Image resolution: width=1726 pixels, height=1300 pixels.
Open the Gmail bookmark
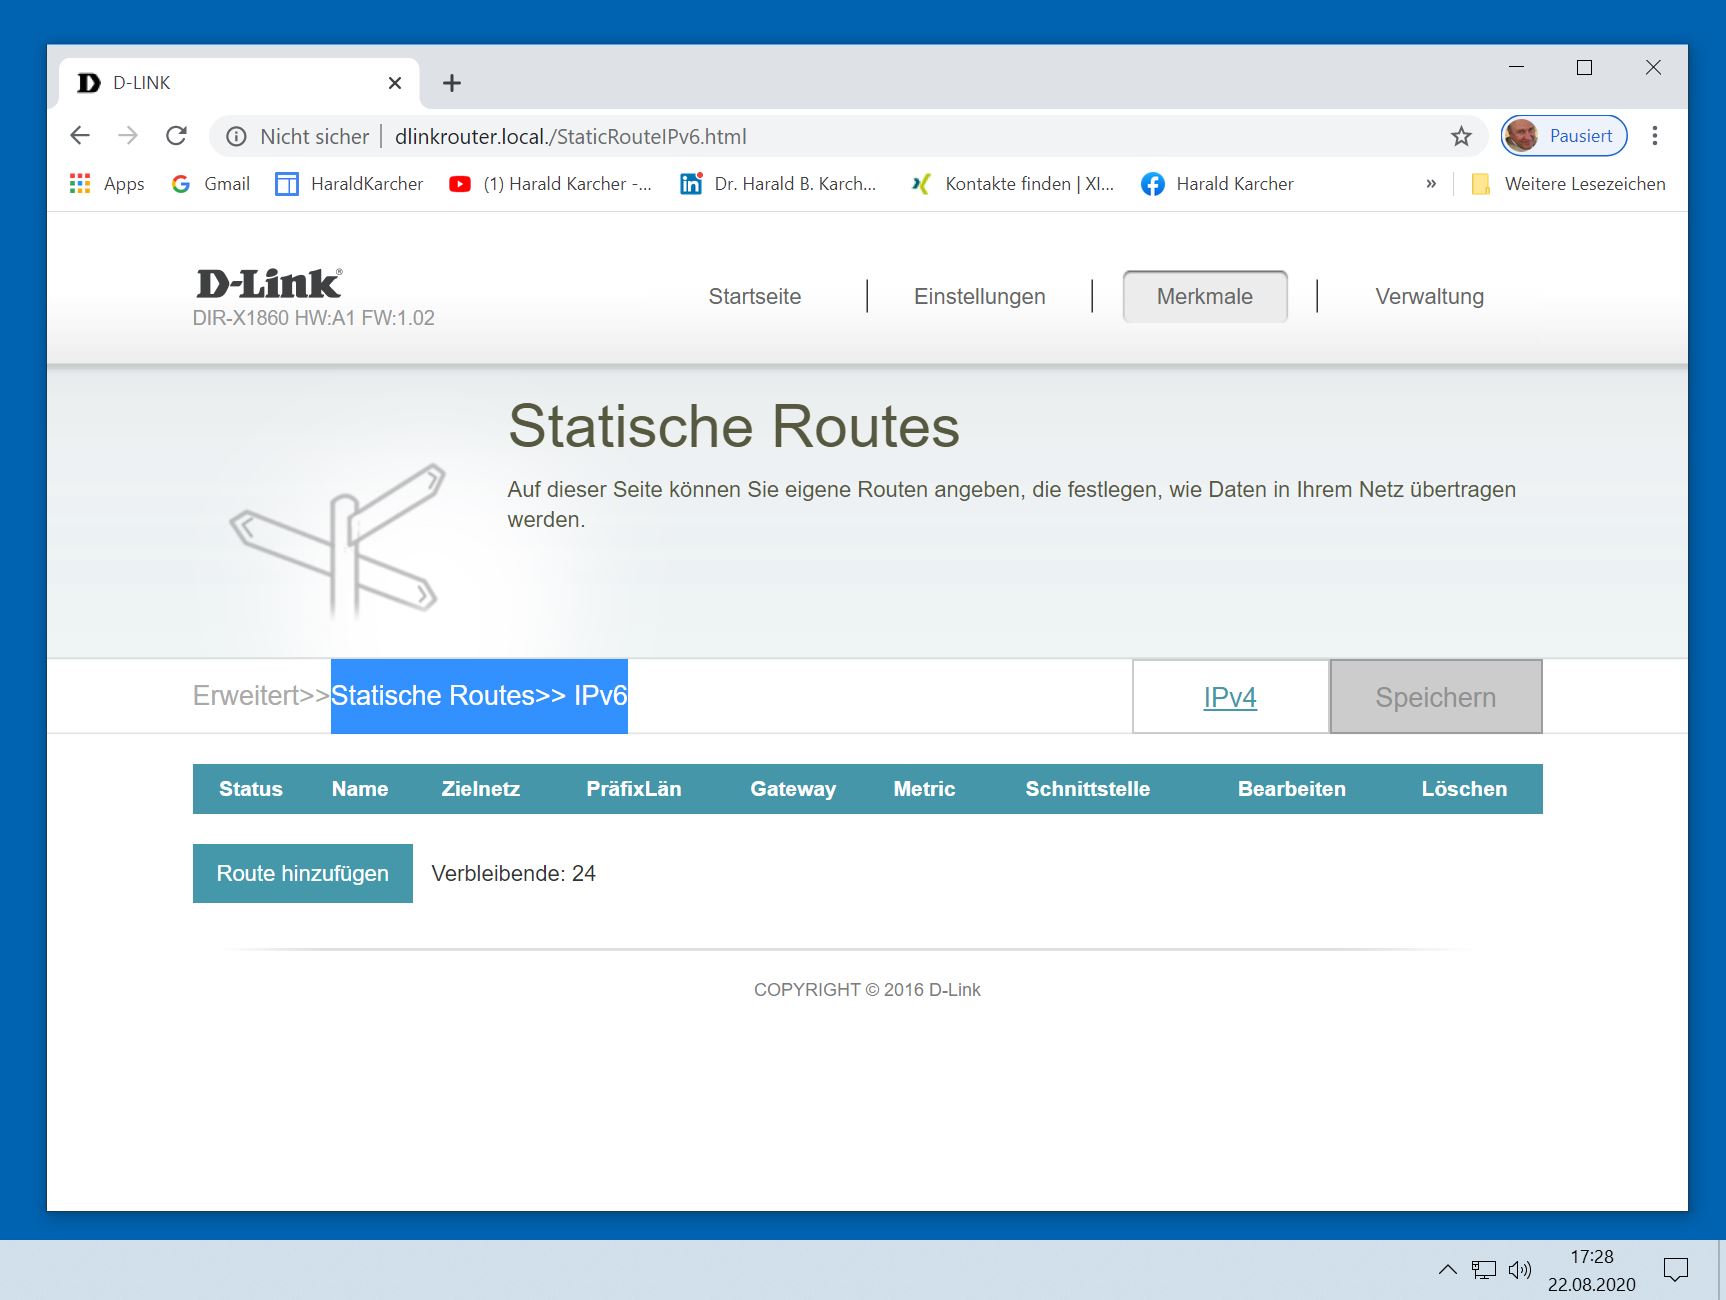(211, 184)
